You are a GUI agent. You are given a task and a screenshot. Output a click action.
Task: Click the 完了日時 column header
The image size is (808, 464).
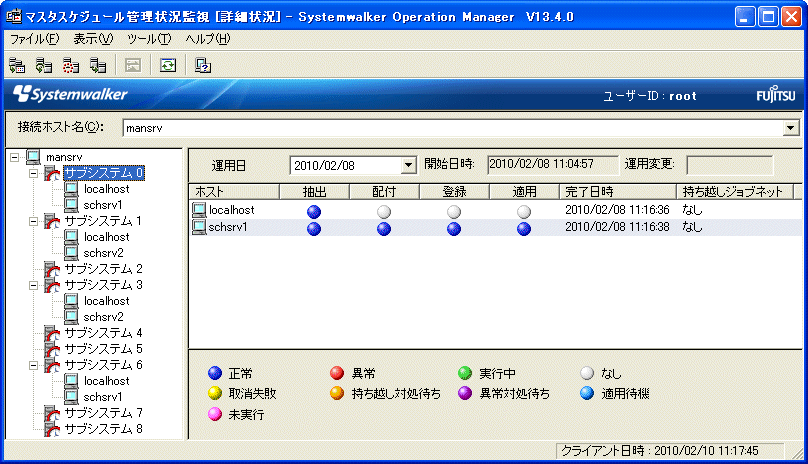click(x=618, y=192)
